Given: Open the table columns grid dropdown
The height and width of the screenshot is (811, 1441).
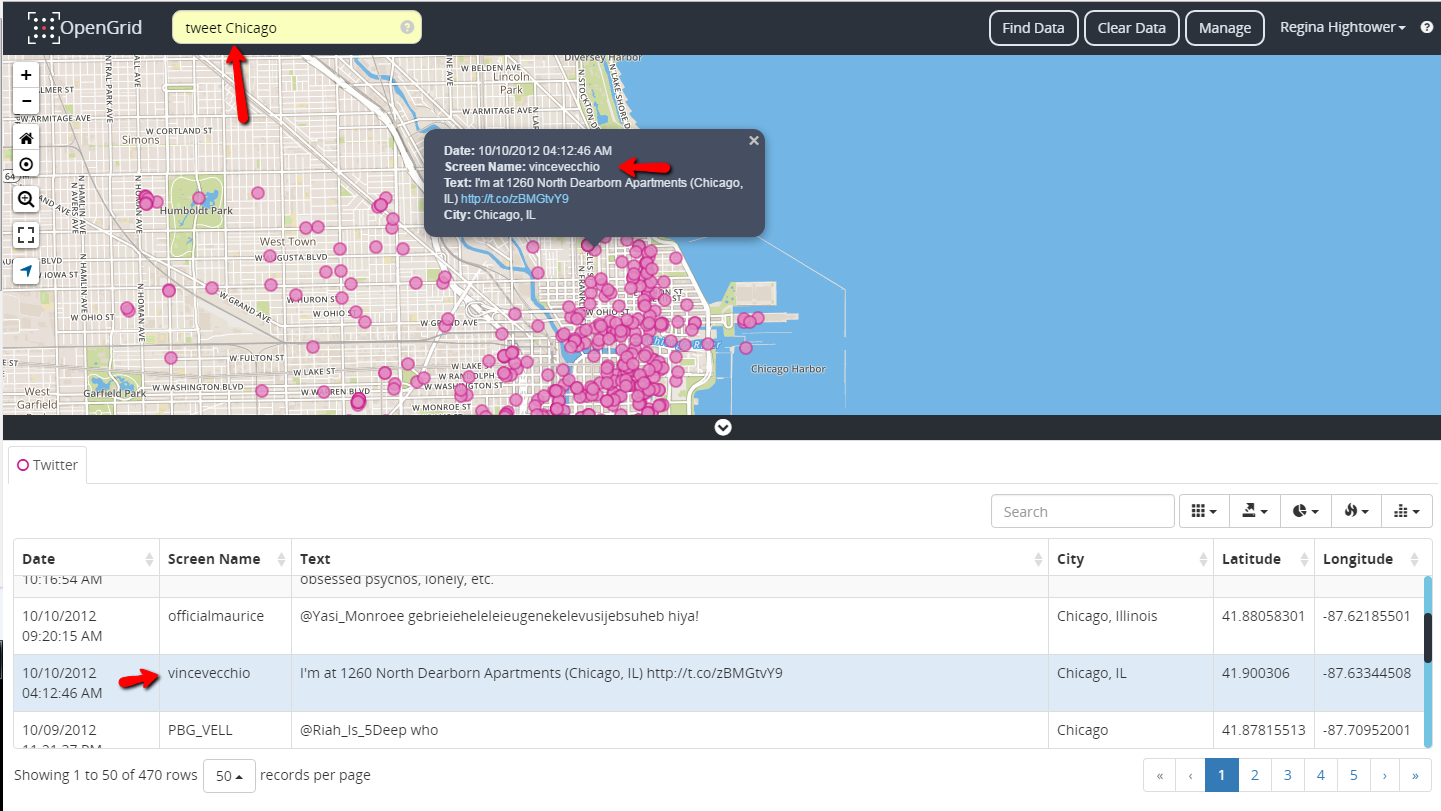Looking at the screenshot, I should tap(1204, 511).
